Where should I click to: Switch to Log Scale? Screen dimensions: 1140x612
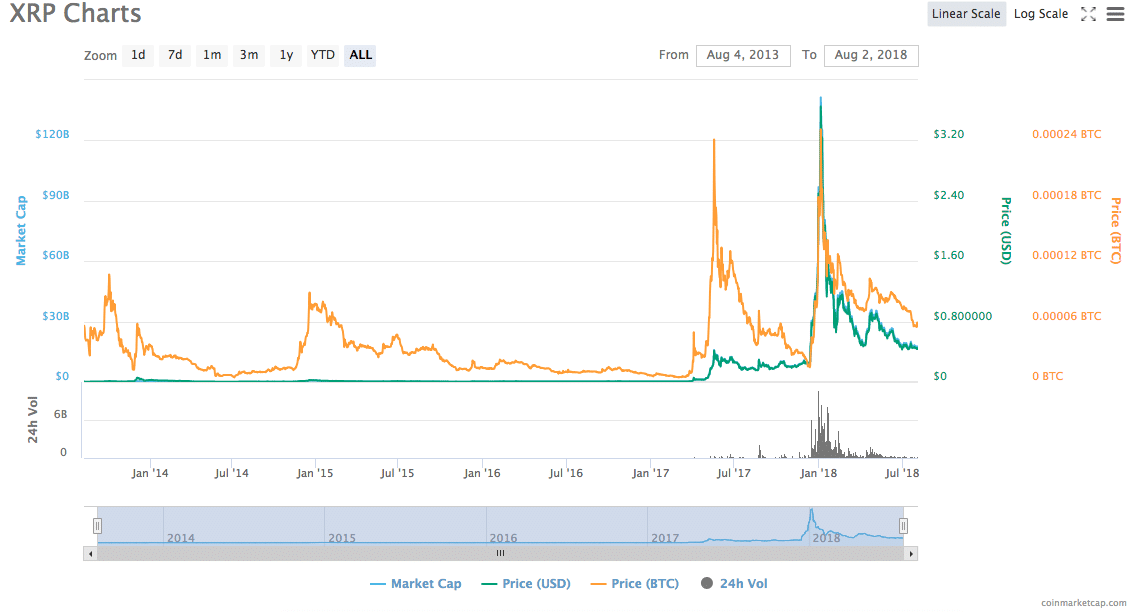(1040, 14)
